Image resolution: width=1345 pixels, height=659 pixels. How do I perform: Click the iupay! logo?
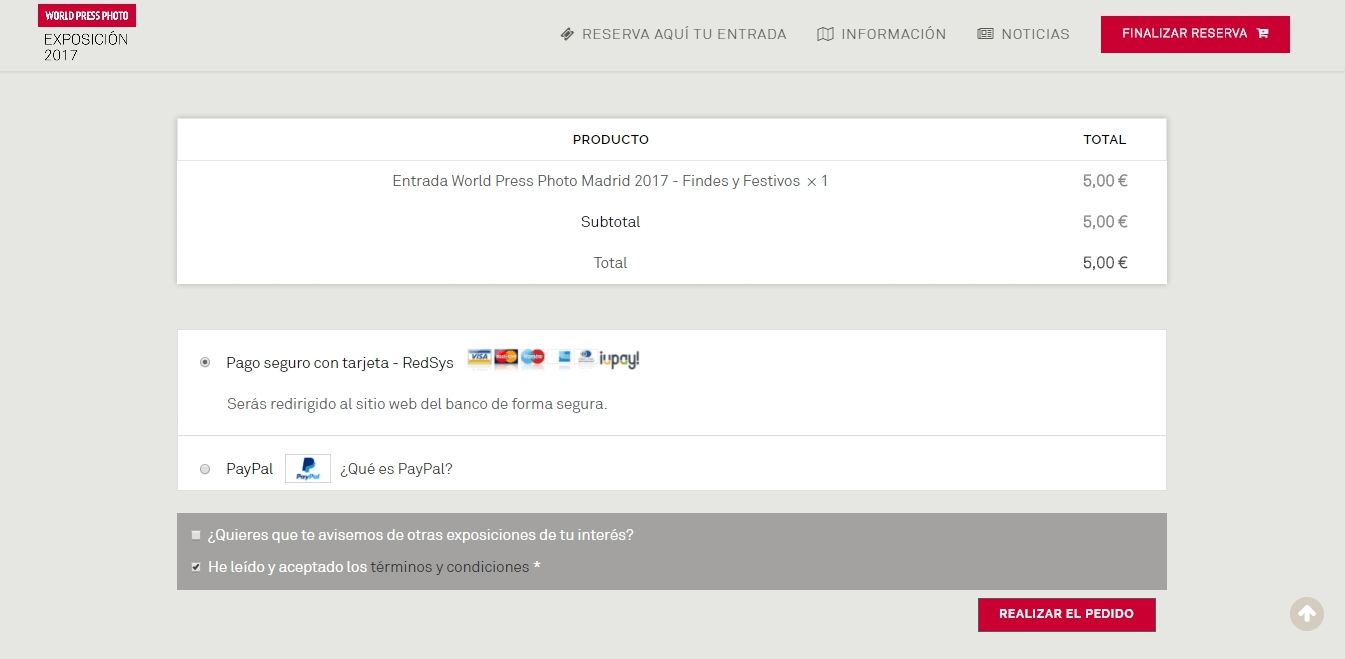click(619, 360)
